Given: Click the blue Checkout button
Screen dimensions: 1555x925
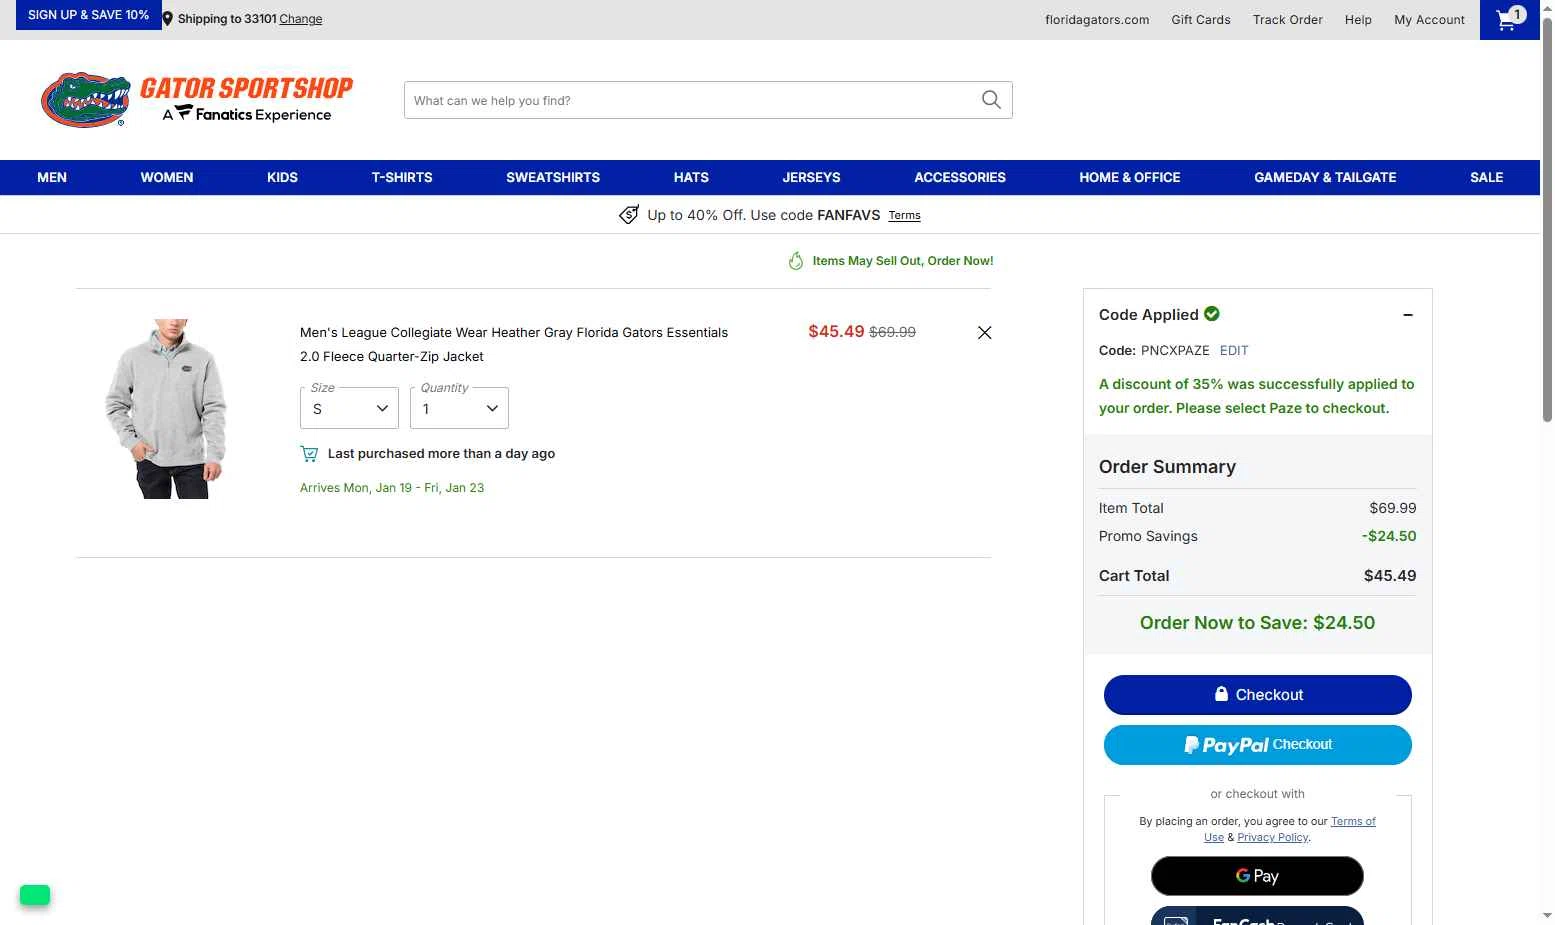Looking at the screenshot, I should click(x=1258, y=695).
